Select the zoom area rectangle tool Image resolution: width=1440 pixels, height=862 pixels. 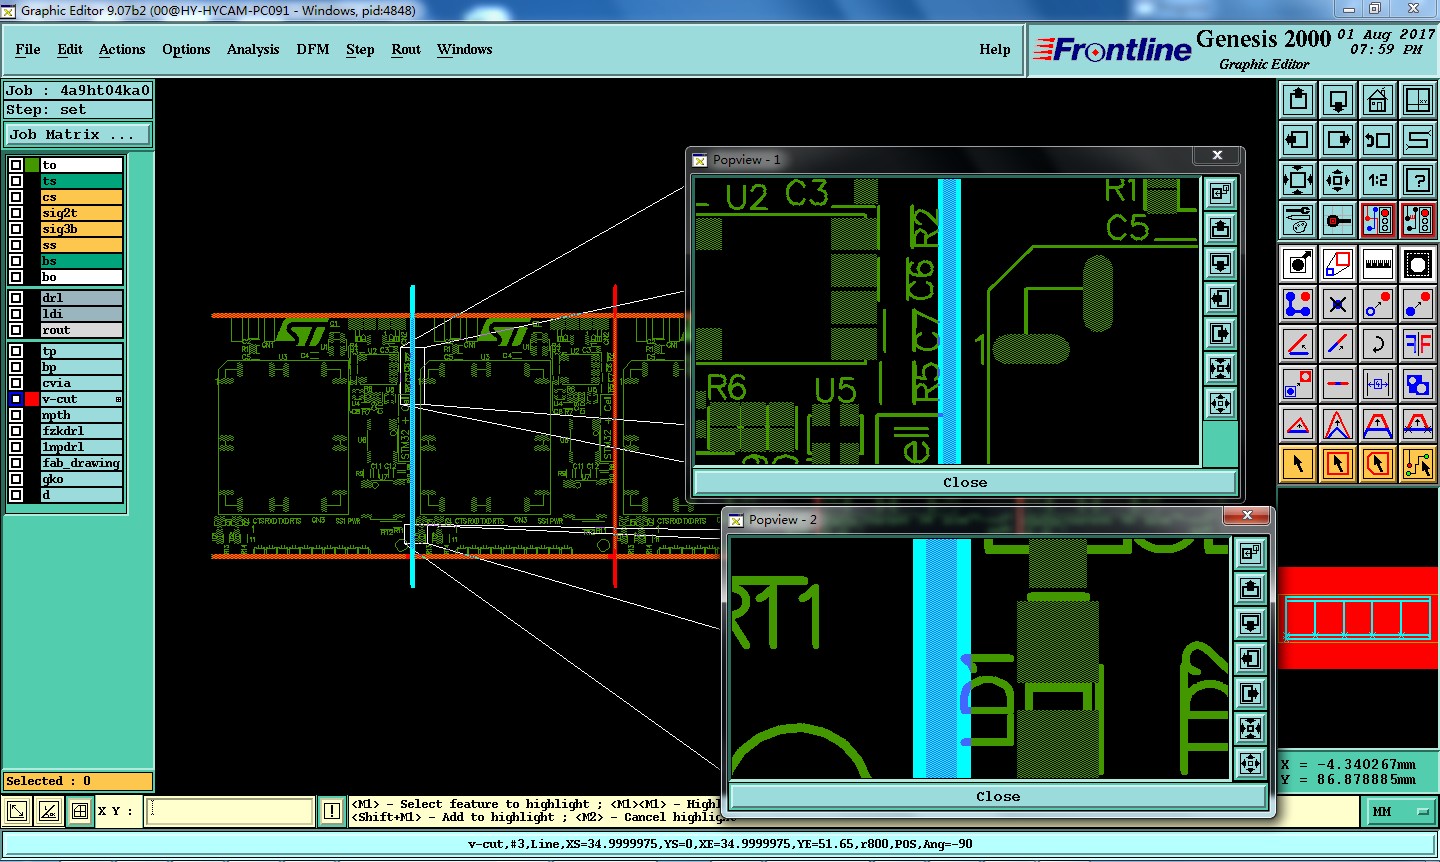coord(1338,264)
